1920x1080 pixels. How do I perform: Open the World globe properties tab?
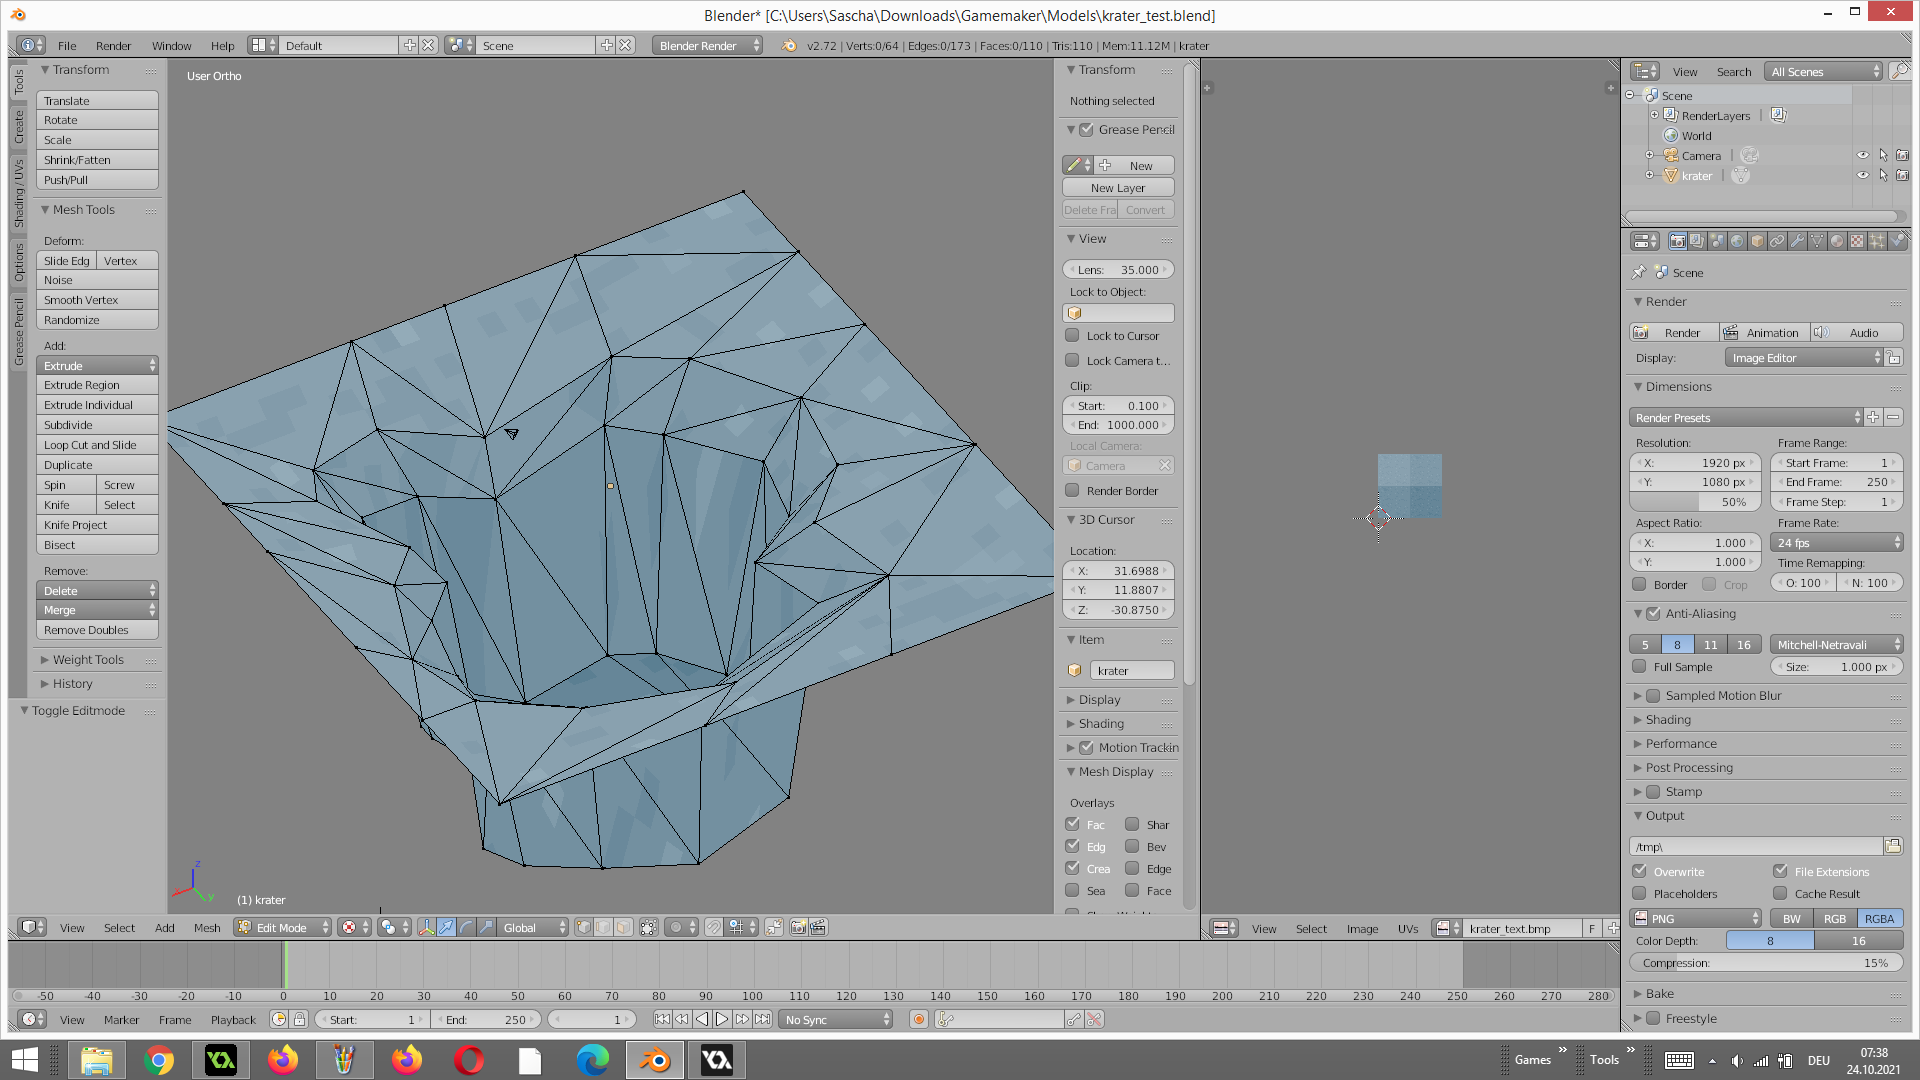pyautogui.click(x=1737, y=241)
